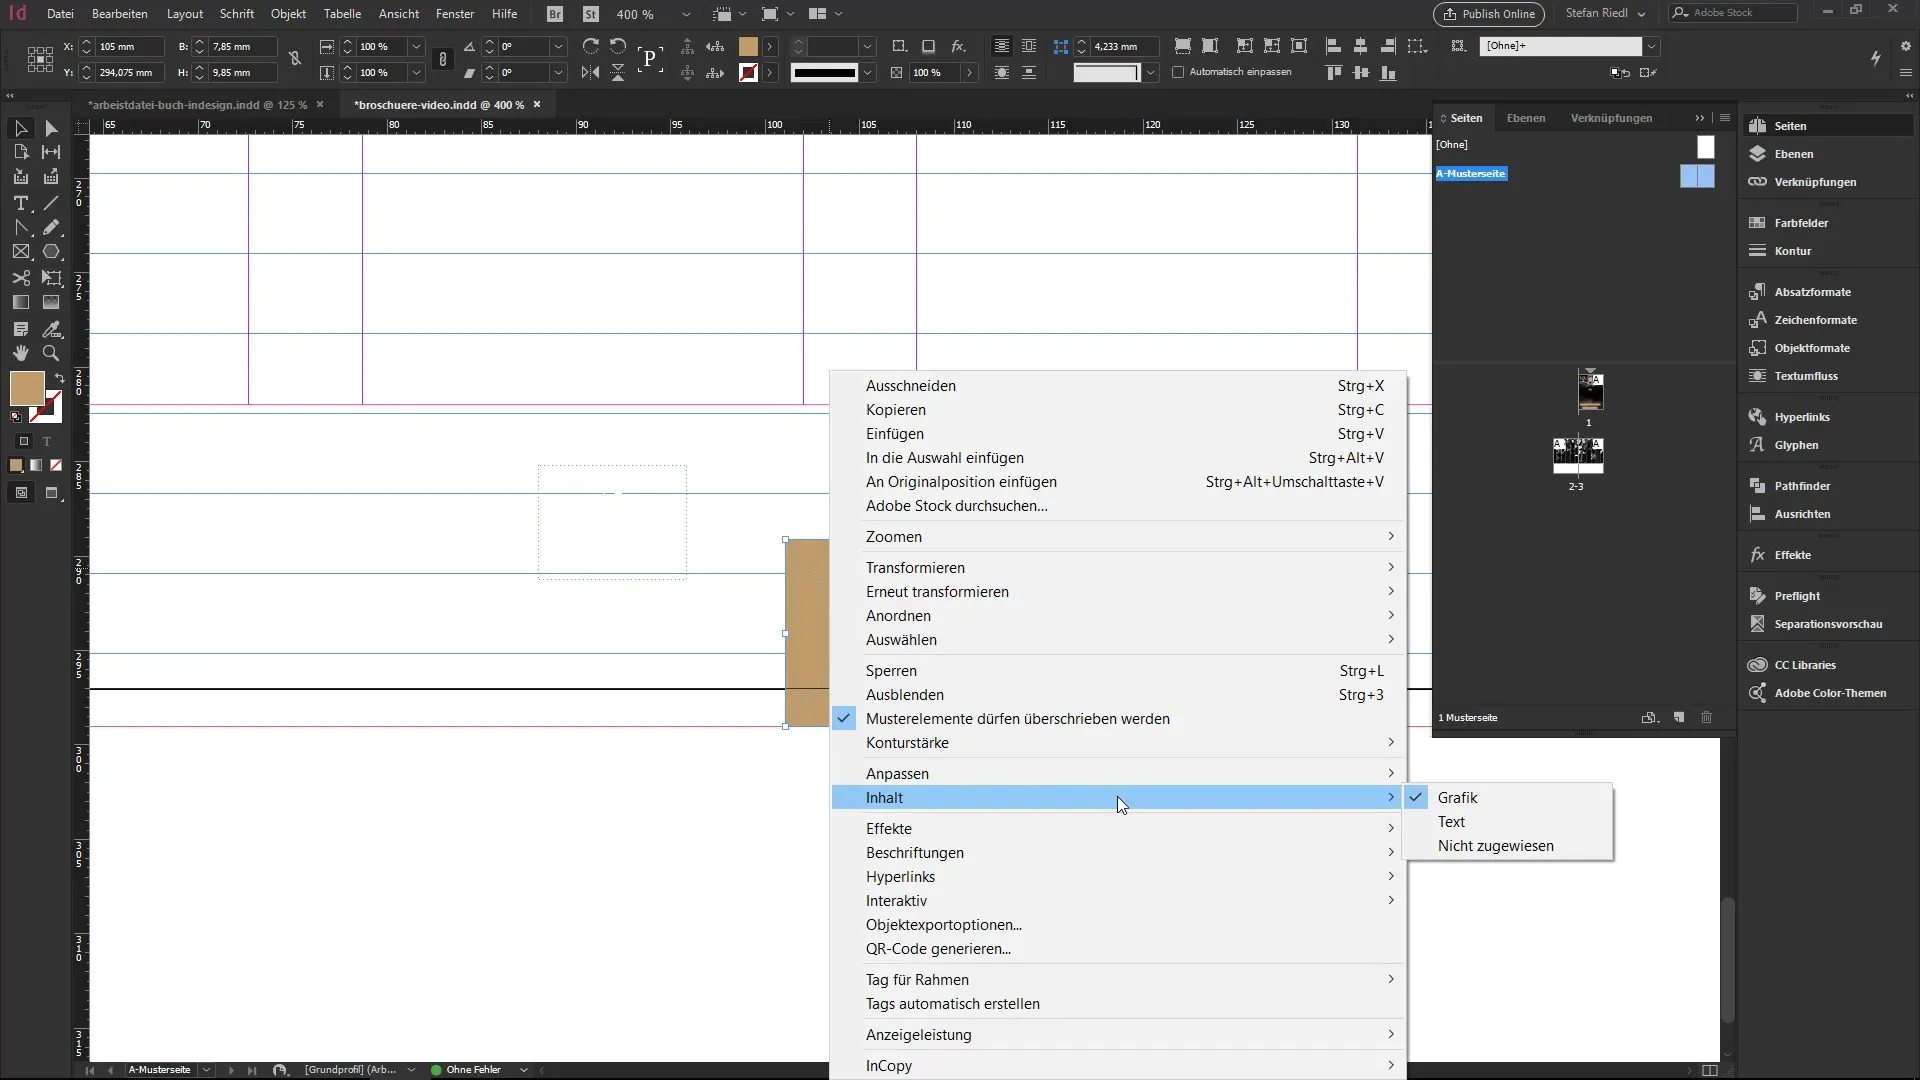Rotate 90 degrees clockwise icon
The width and height of the screenshot is (1920, 1080).
(591, 46)
